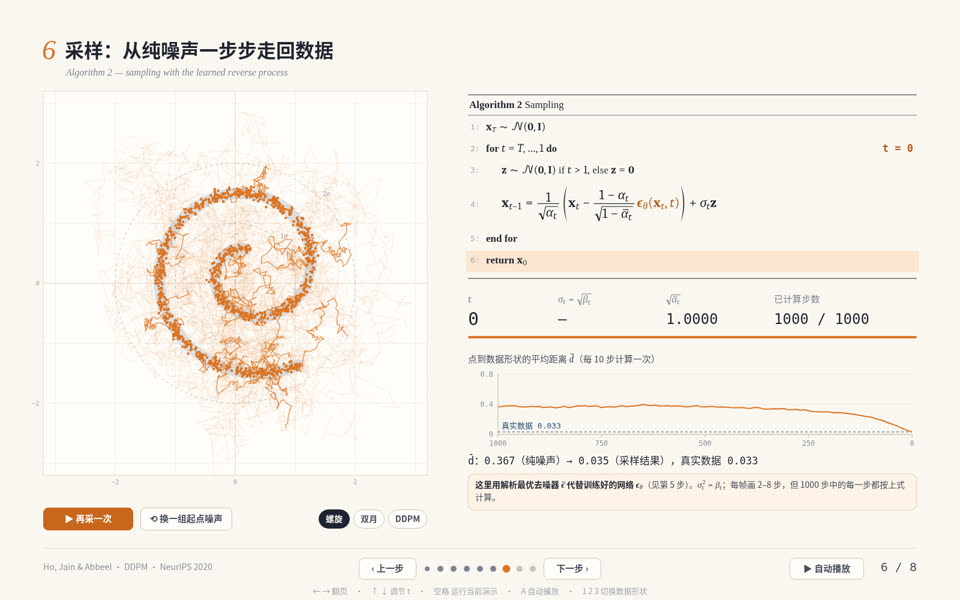Advance with the 下一步 button
Image resolution: width=960 pixels, height=600 pixels.
(x=572, y=568)
